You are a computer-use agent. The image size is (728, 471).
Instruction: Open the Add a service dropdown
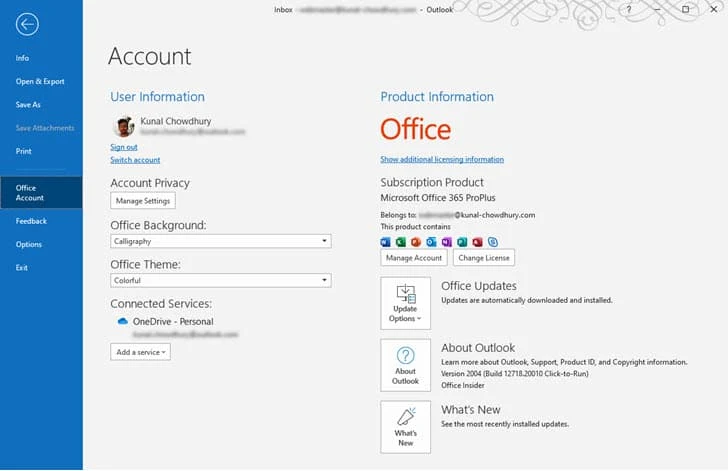coord(141,352)
